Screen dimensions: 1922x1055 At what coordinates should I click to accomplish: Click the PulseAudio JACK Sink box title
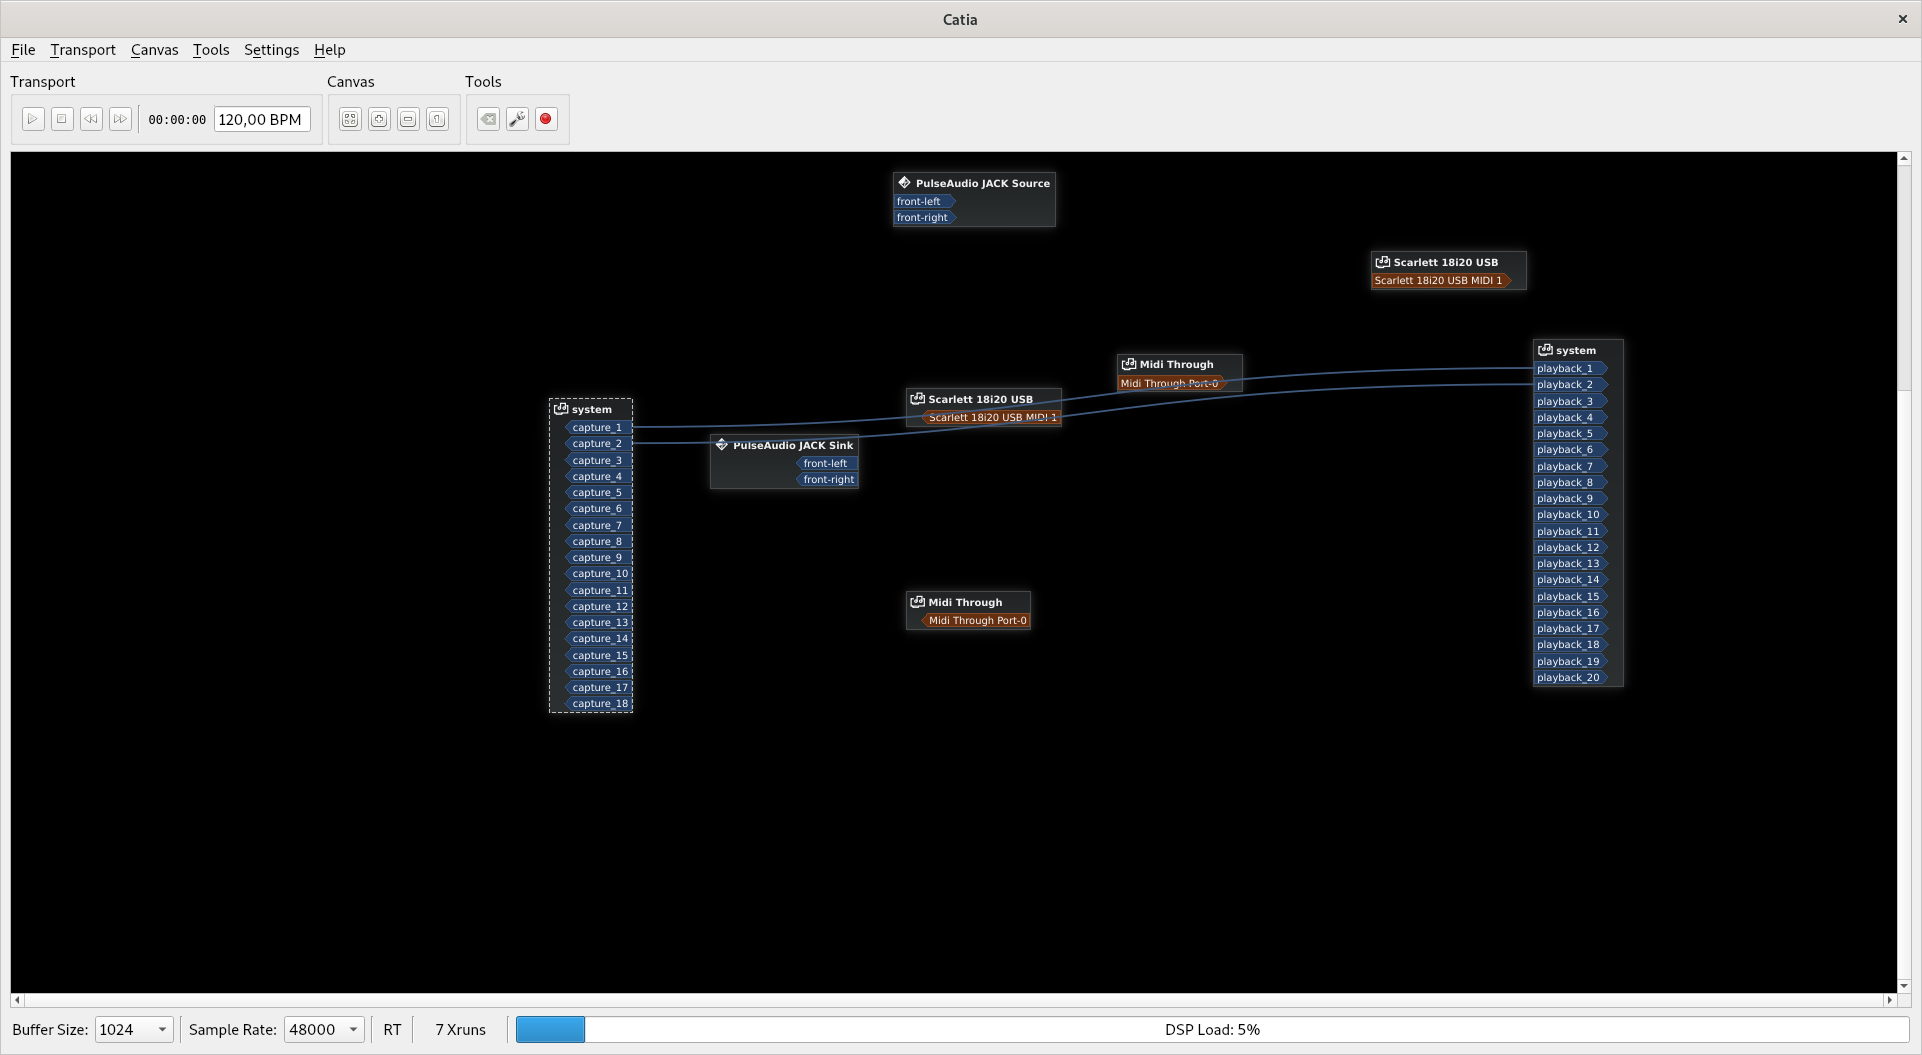tap(792, 445)
